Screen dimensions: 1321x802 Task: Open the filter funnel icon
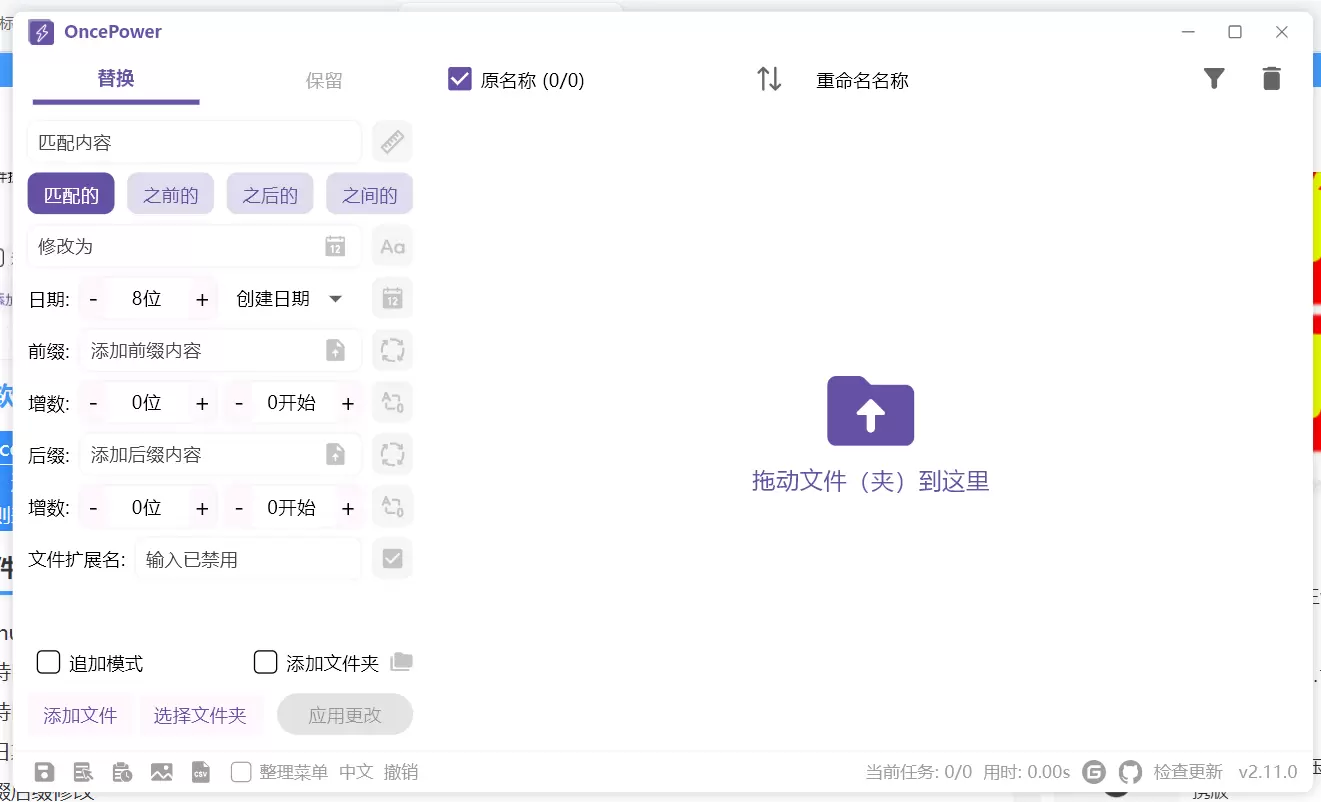tap(1214, 78)
